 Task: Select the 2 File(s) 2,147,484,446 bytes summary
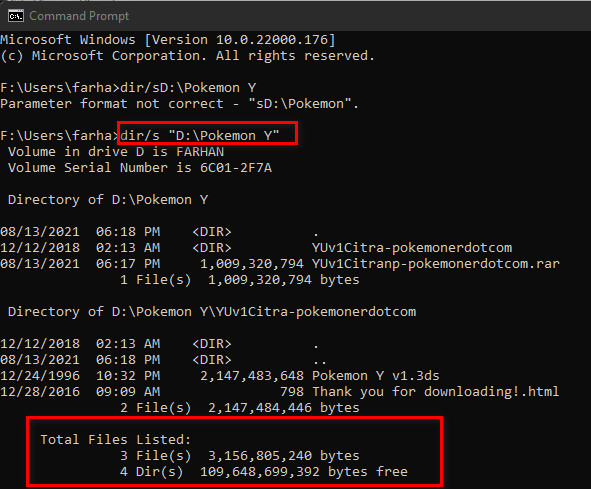coord(240,408)
